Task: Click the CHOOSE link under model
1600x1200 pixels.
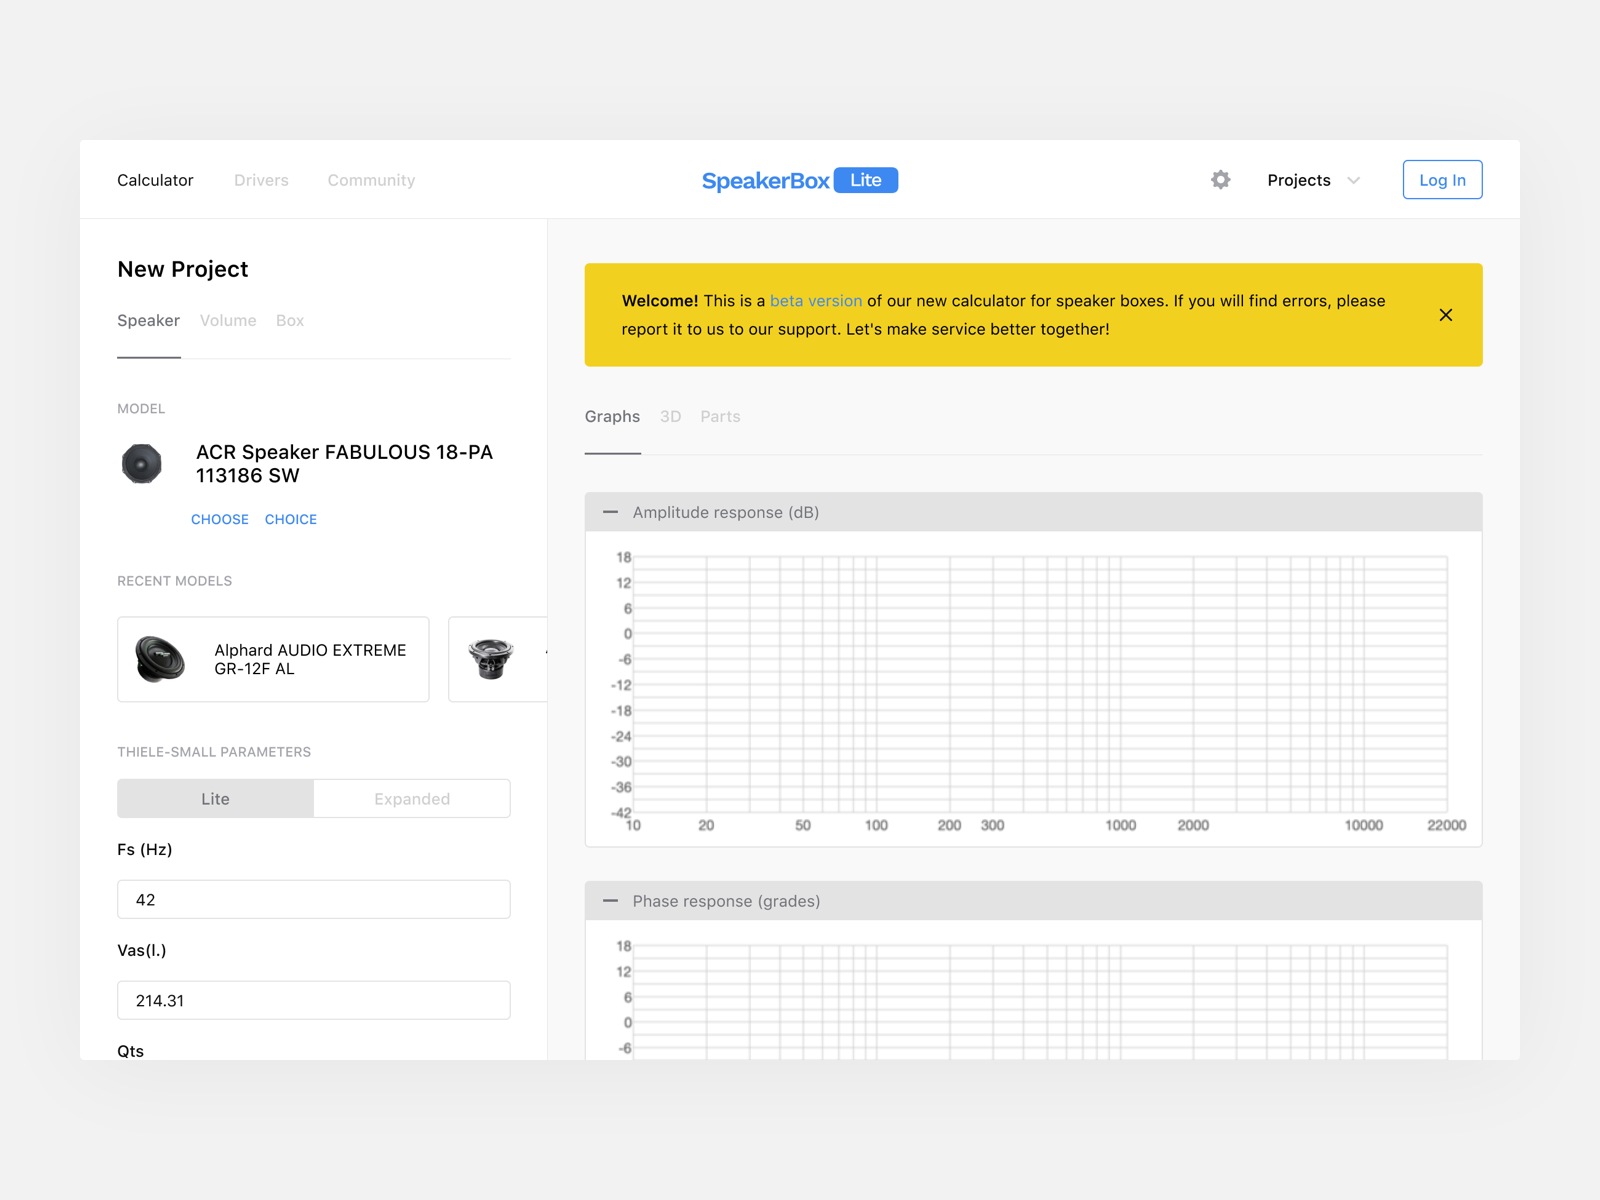Action: [220, 520]
